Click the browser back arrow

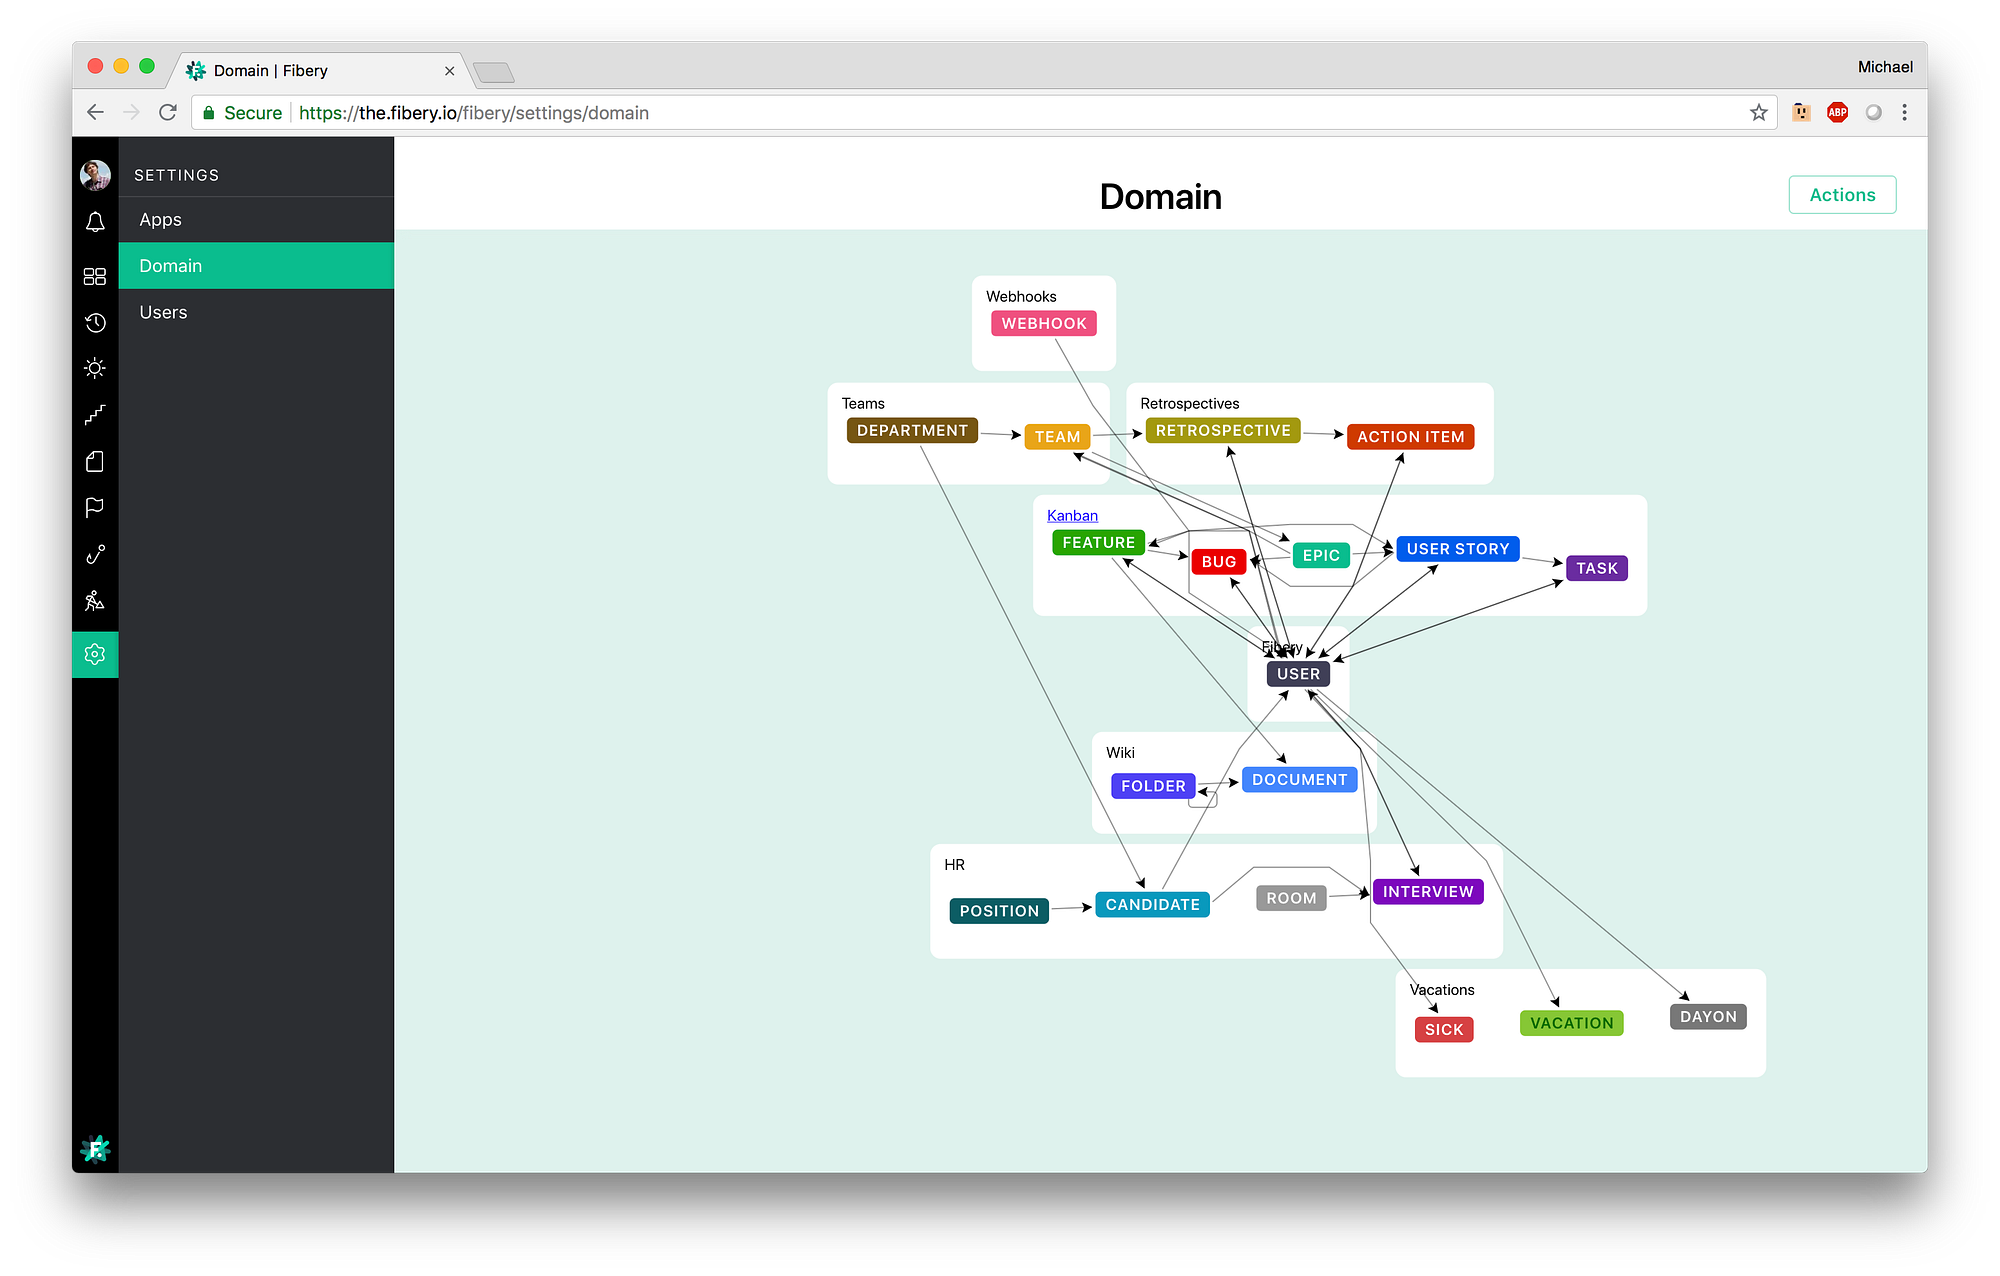click(95, 112)
